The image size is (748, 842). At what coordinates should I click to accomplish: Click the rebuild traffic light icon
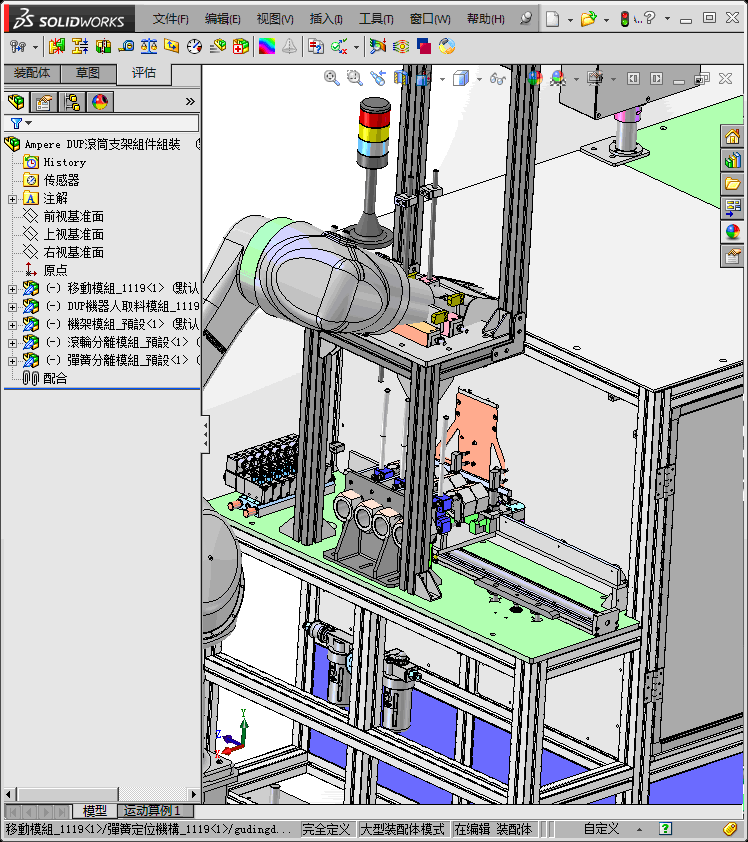click(x=624, y=19)
